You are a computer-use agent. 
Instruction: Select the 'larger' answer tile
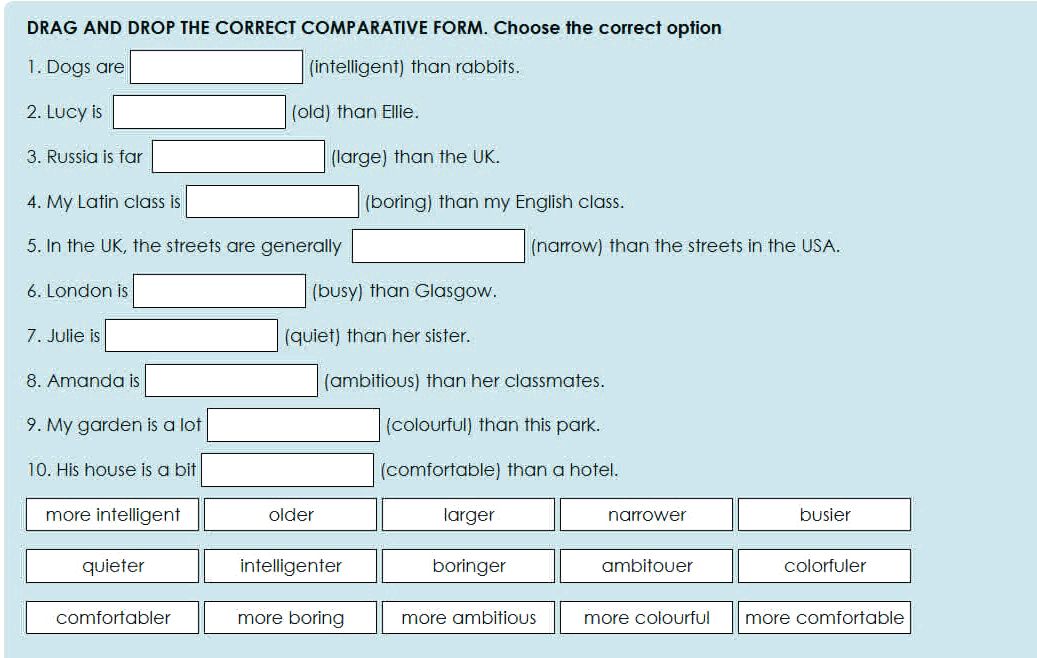point(467,514)
